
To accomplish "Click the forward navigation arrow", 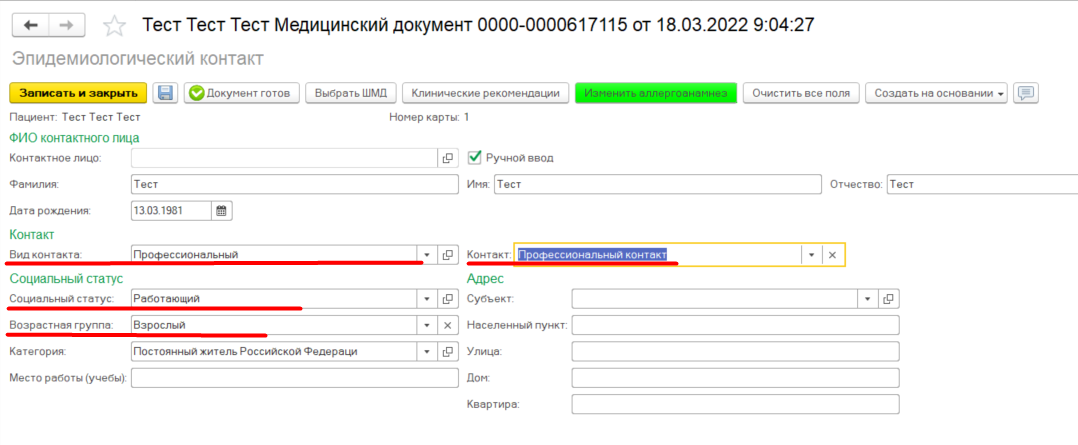I will tap(66, 24).
